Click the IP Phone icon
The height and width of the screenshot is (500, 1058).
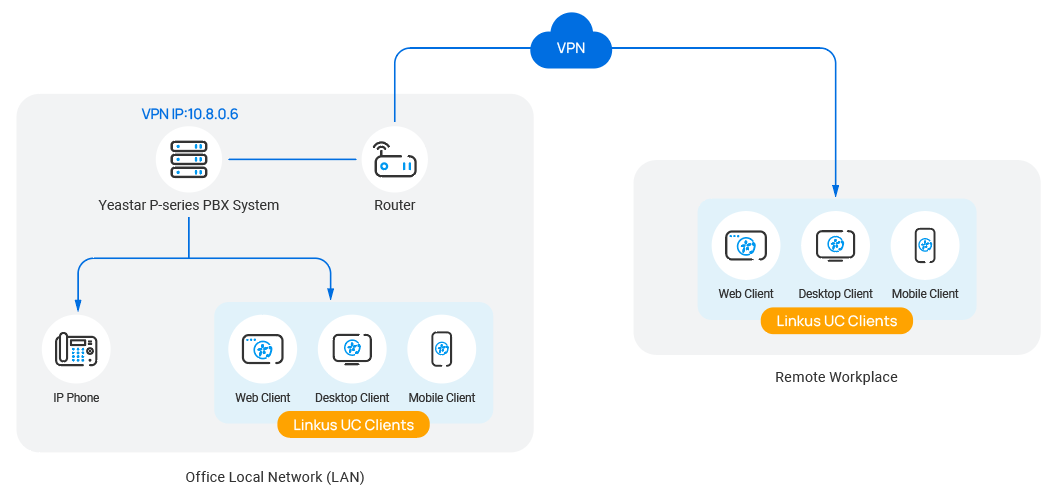(x=76, y=350)
